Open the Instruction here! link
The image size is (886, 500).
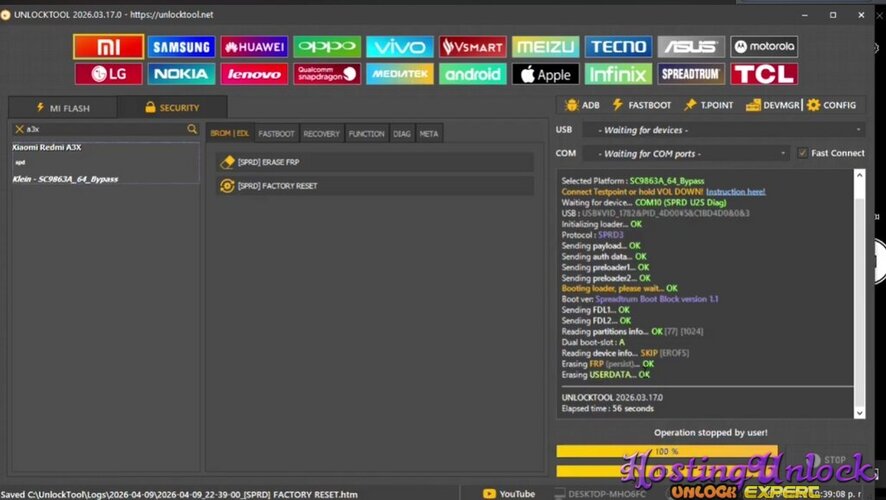(x=735, y=191)
